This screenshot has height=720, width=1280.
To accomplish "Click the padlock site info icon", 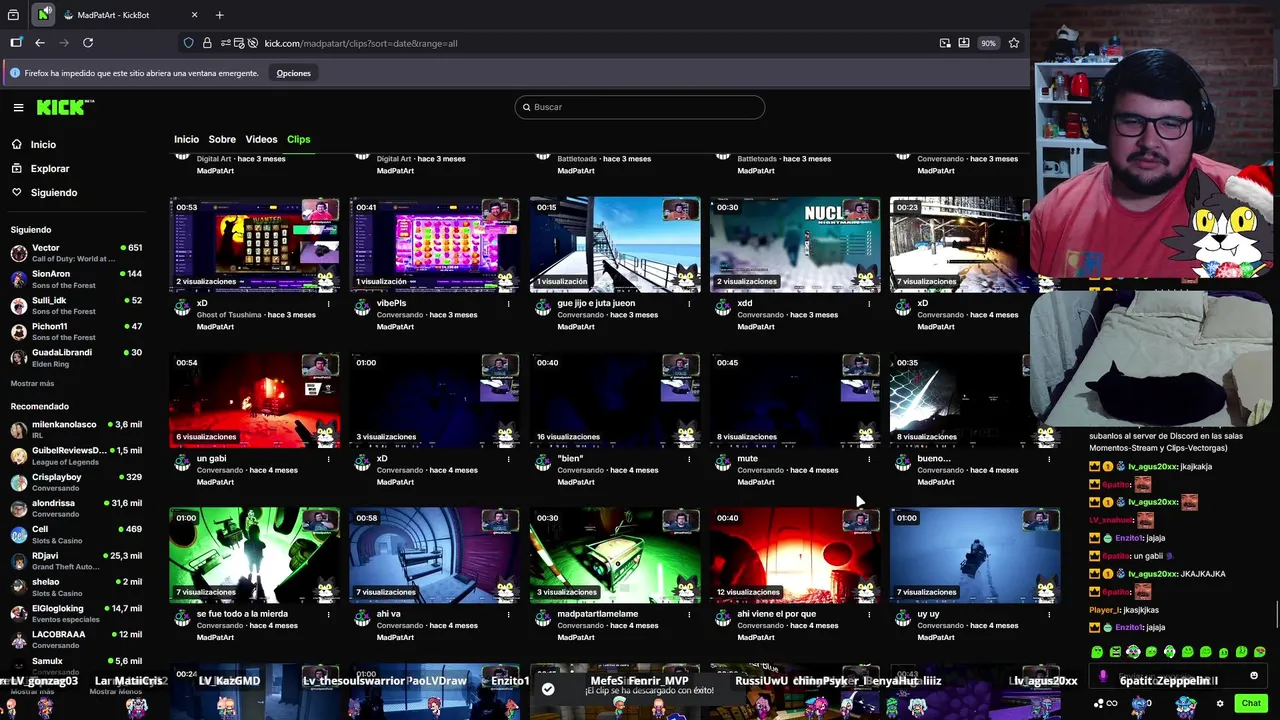I will (x=207, y=43).
